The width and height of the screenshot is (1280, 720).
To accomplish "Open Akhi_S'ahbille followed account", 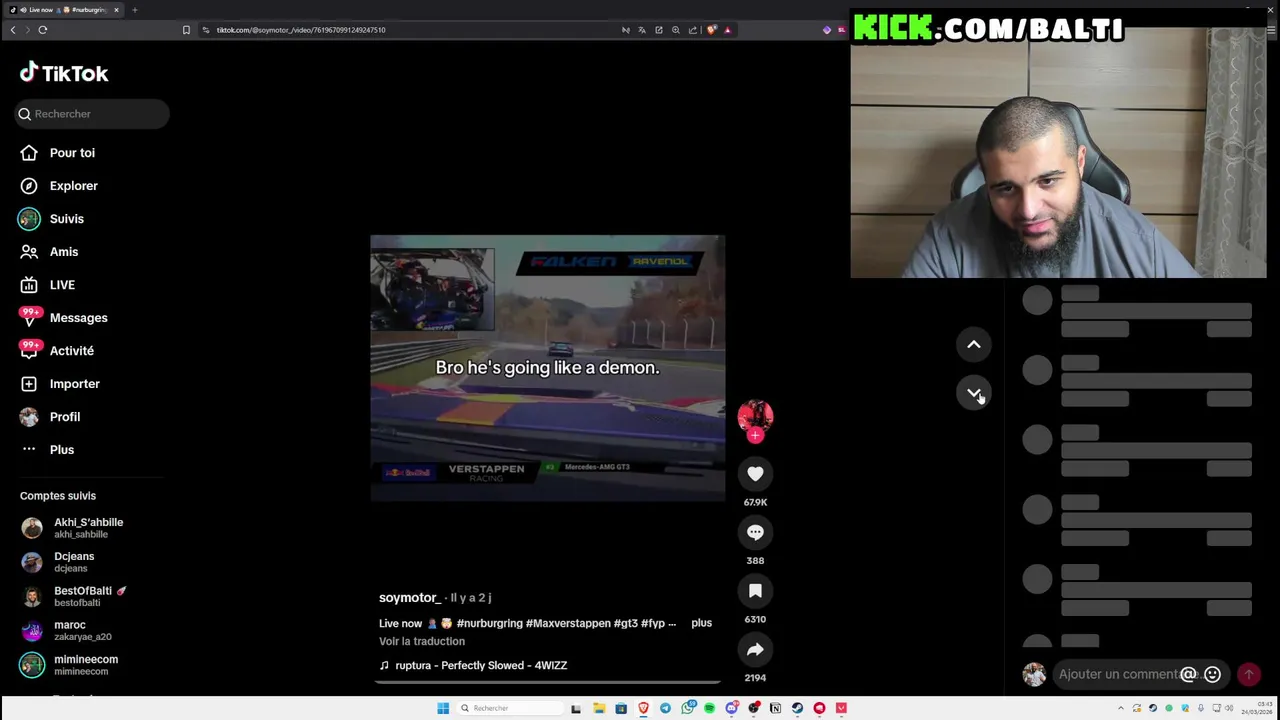I will pos(73,528).
